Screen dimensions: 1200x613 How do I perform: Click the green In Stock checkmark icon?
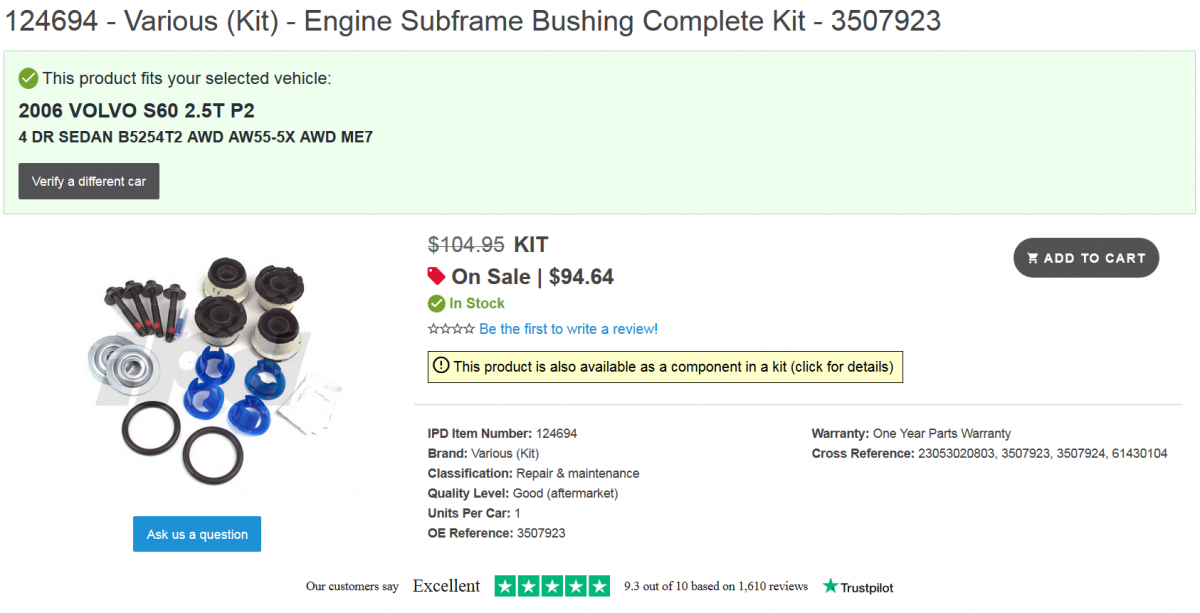tap(436, 303)
